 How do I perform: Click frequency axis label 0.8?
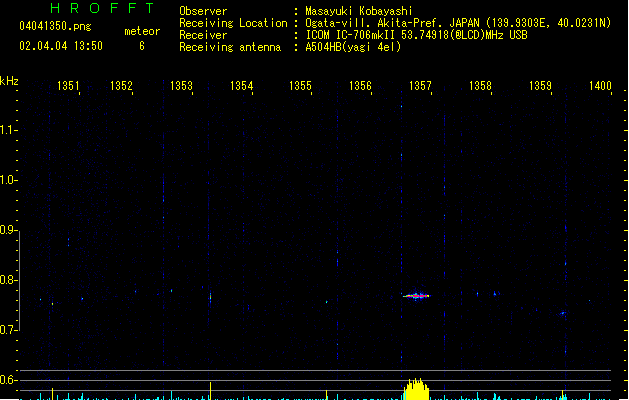[x=8, y=280]
